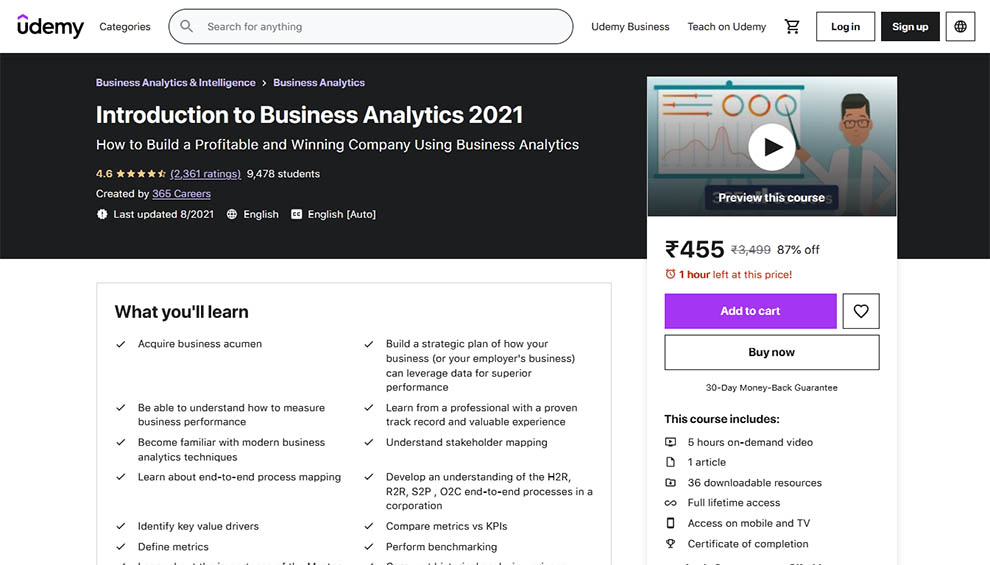Image resolution: width=990 pixels, height=565 pixels.
Task: Click the star rating icons
Action: (141, 174)
